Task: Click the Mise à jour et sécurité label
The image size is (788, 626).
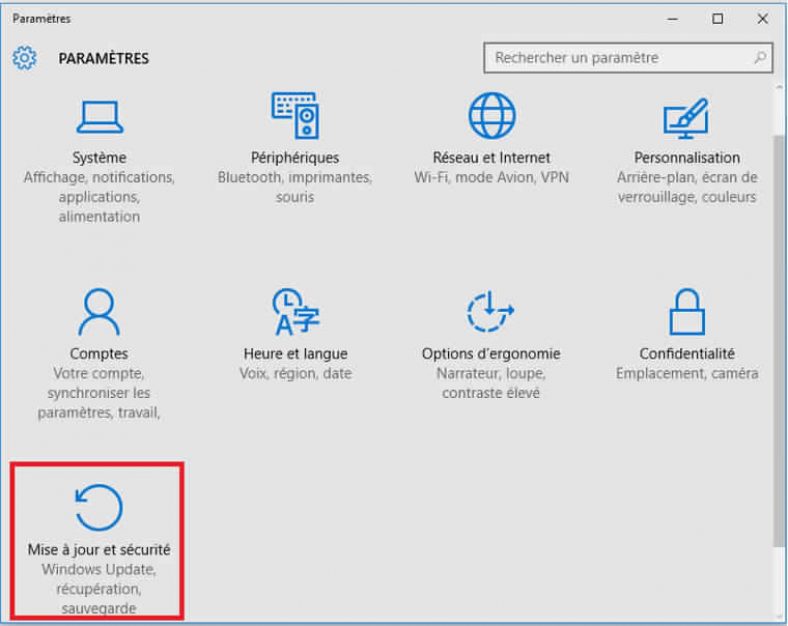Action: 99,550
